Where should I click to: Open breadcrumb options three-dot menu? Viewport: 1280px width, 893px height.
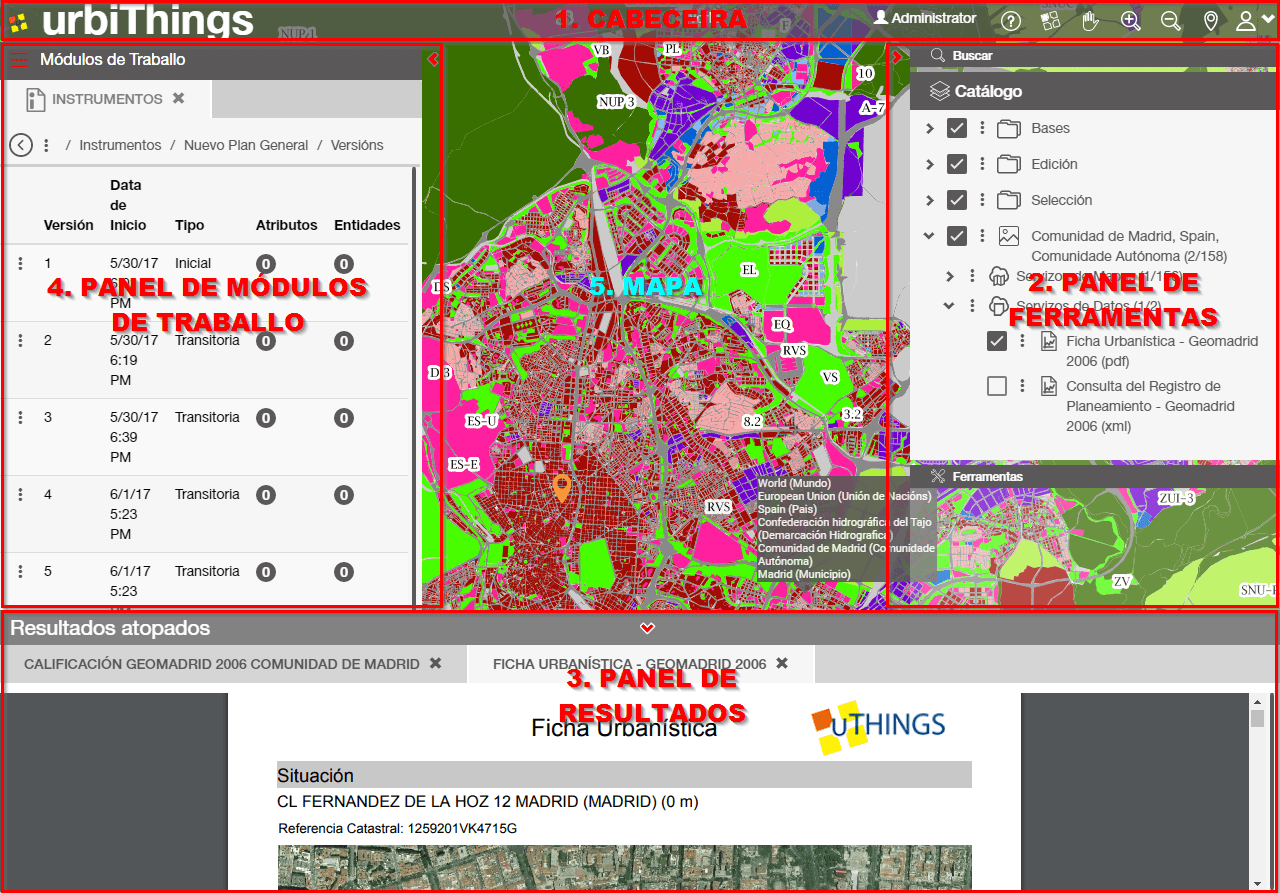click(46, 145)
